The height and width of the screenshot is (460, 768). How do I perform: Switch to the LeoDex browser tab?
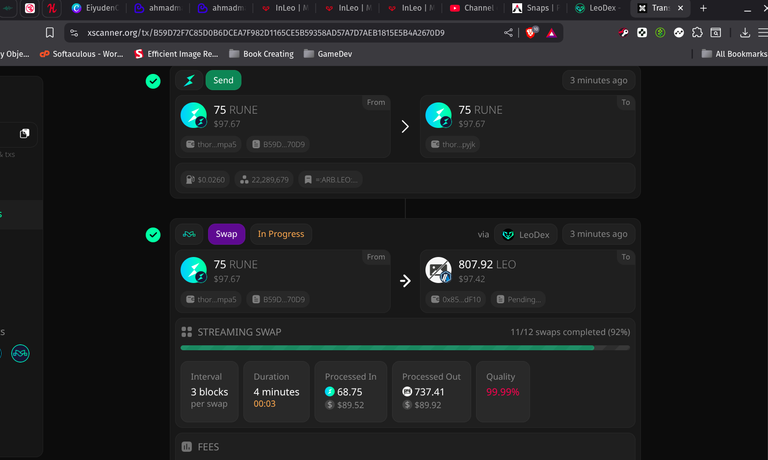pyautogui.click(x=598, y=8)
